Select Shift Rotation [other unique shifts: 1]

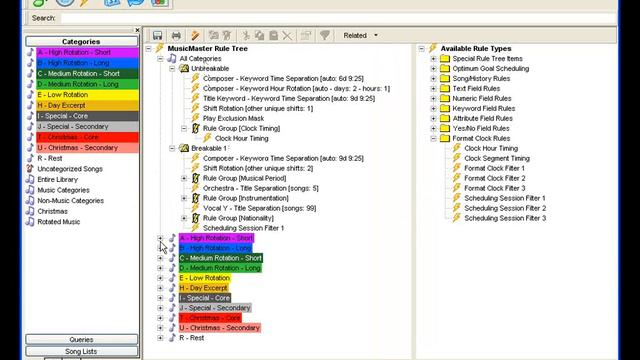(x=258, y=108)
